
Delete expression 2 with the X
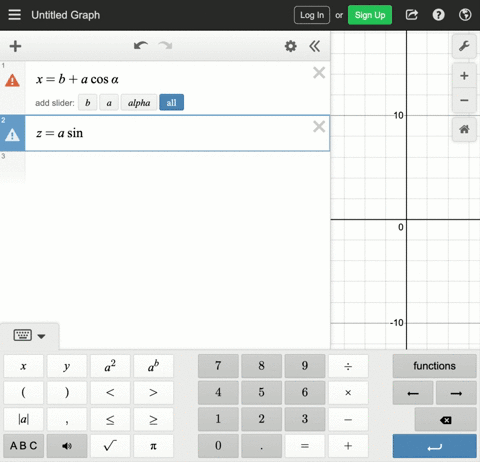click(319, 127)
